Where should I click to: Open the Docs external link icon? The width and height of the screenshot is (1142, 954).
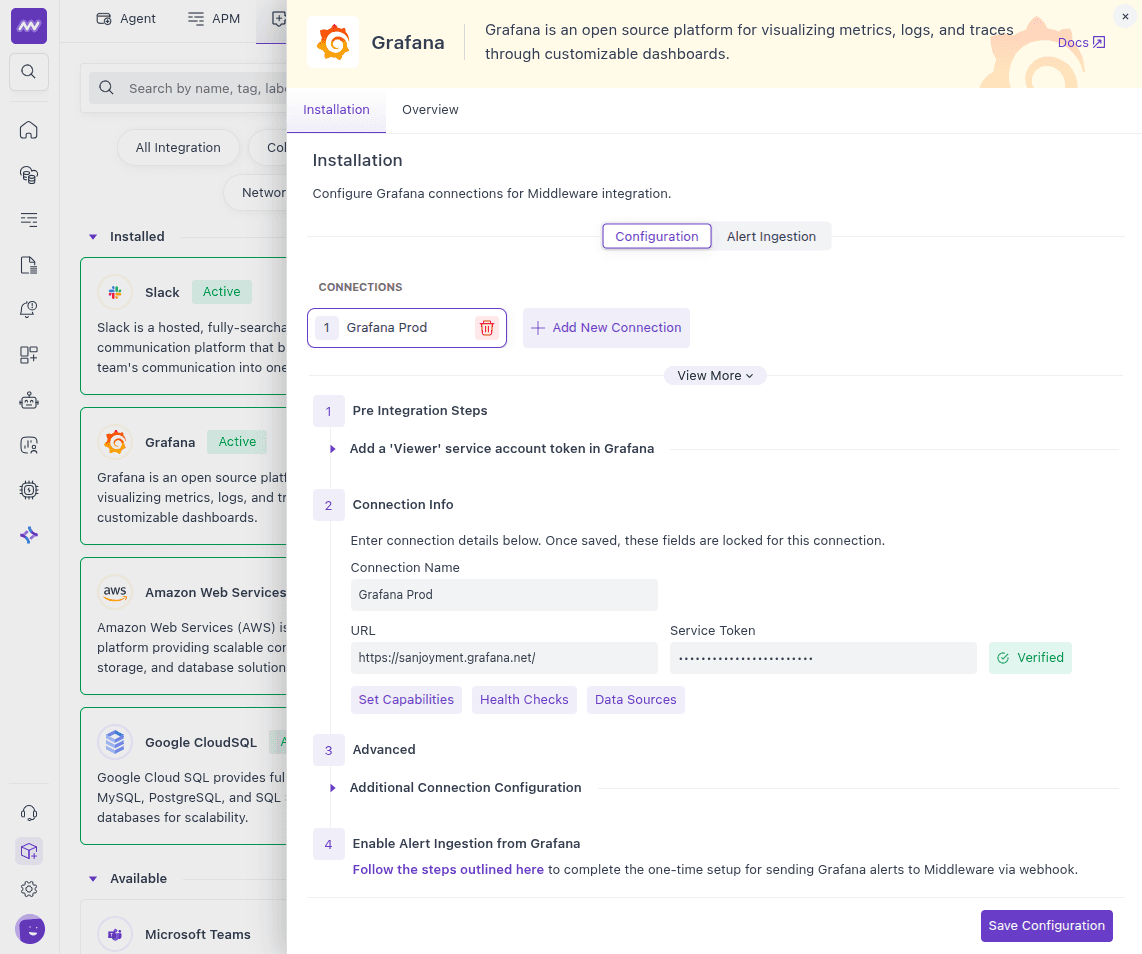click(x=1098, y=43)
